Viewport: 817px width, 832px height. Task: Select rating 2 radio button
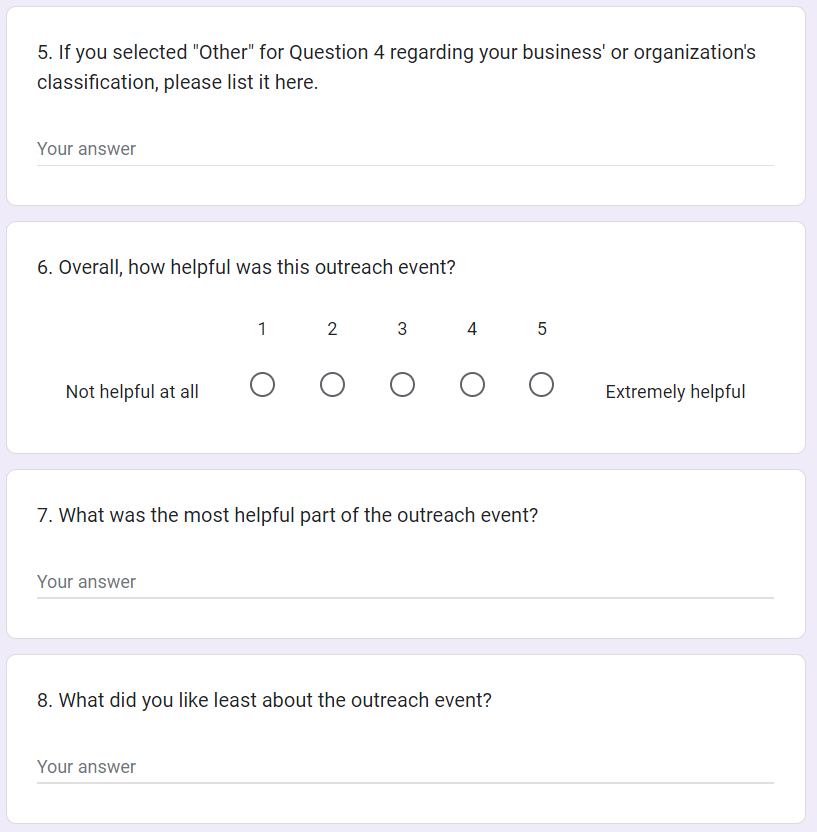click(x=332, y=385)
